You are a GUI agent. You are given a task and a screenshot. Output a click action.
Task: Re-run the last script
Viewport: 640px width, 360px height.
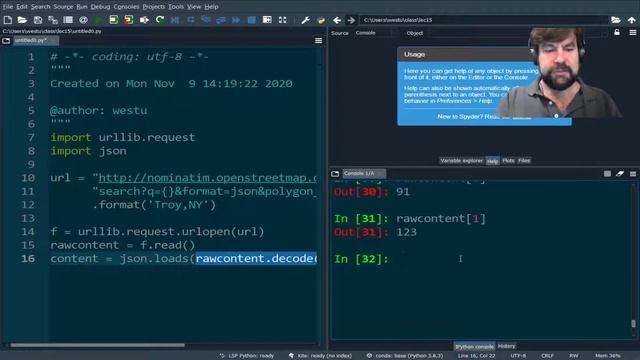160,20
